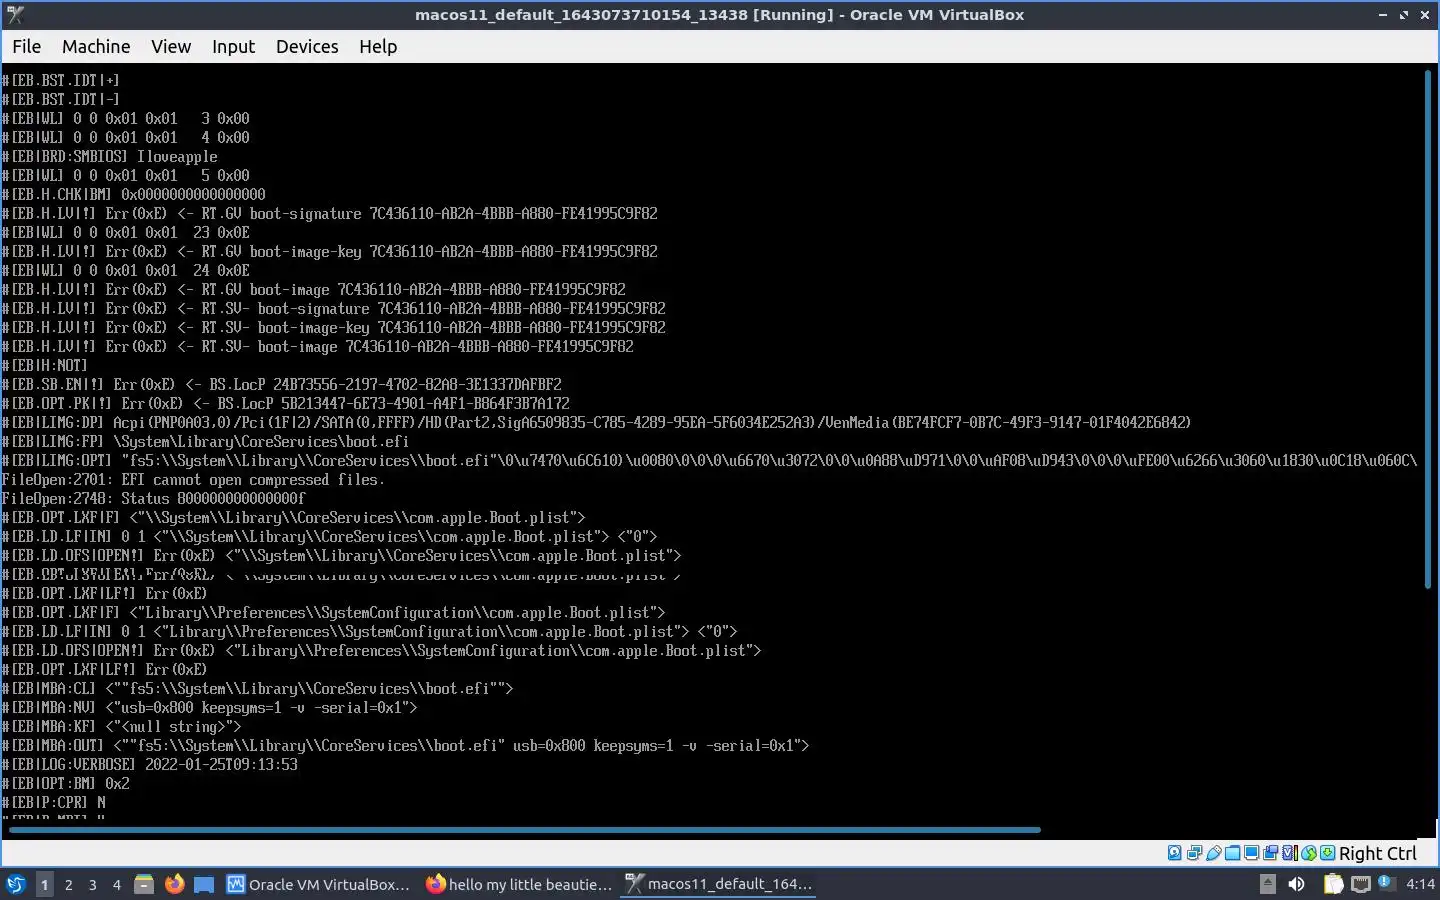Click the '#[EB|H:NOT]' console line
This screenshot has width=1440, height=900.
point(45,365)
